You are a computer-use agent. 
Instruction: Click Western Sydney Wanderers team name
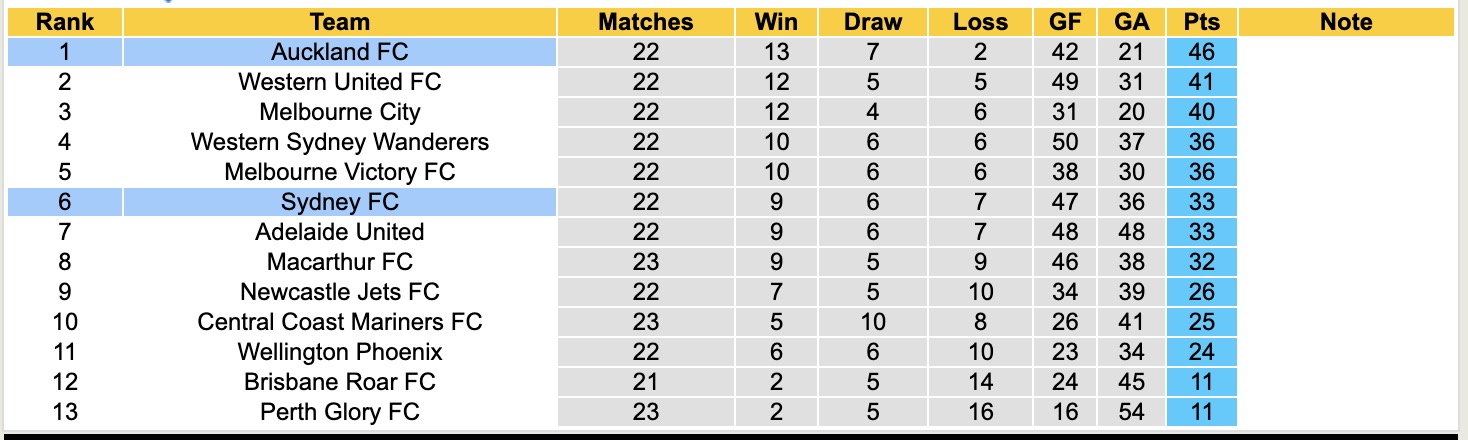coord(339,142)
